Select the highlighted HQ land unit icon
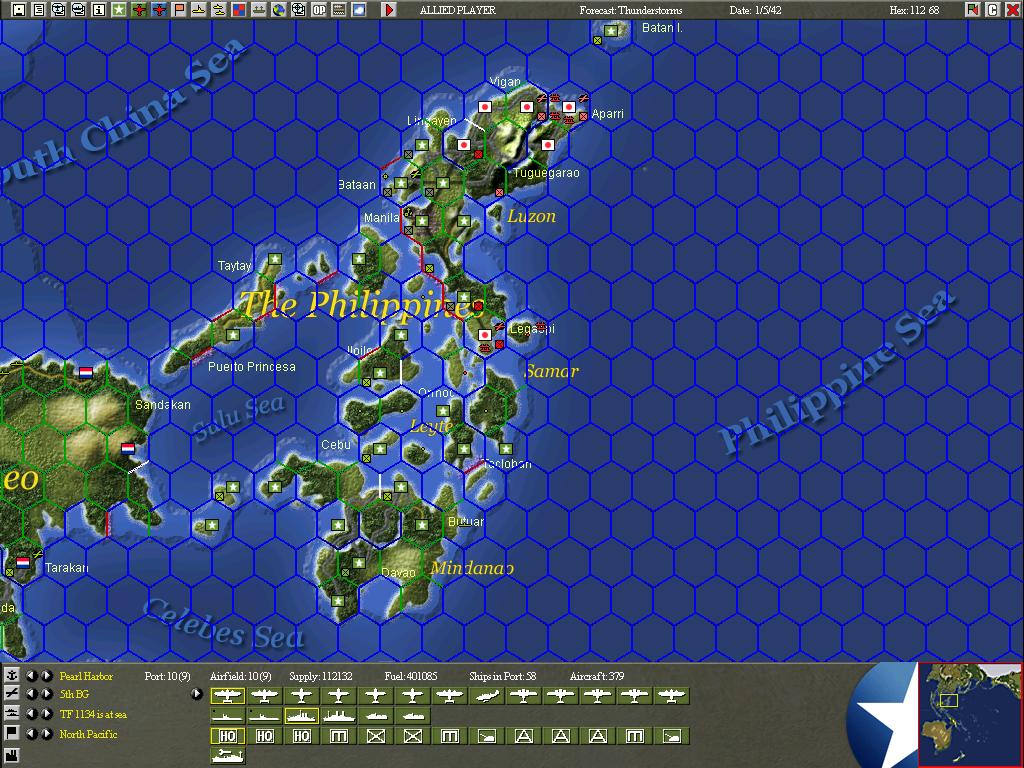Viewport: 1024px width, 768px height. [x=227, y=736]
